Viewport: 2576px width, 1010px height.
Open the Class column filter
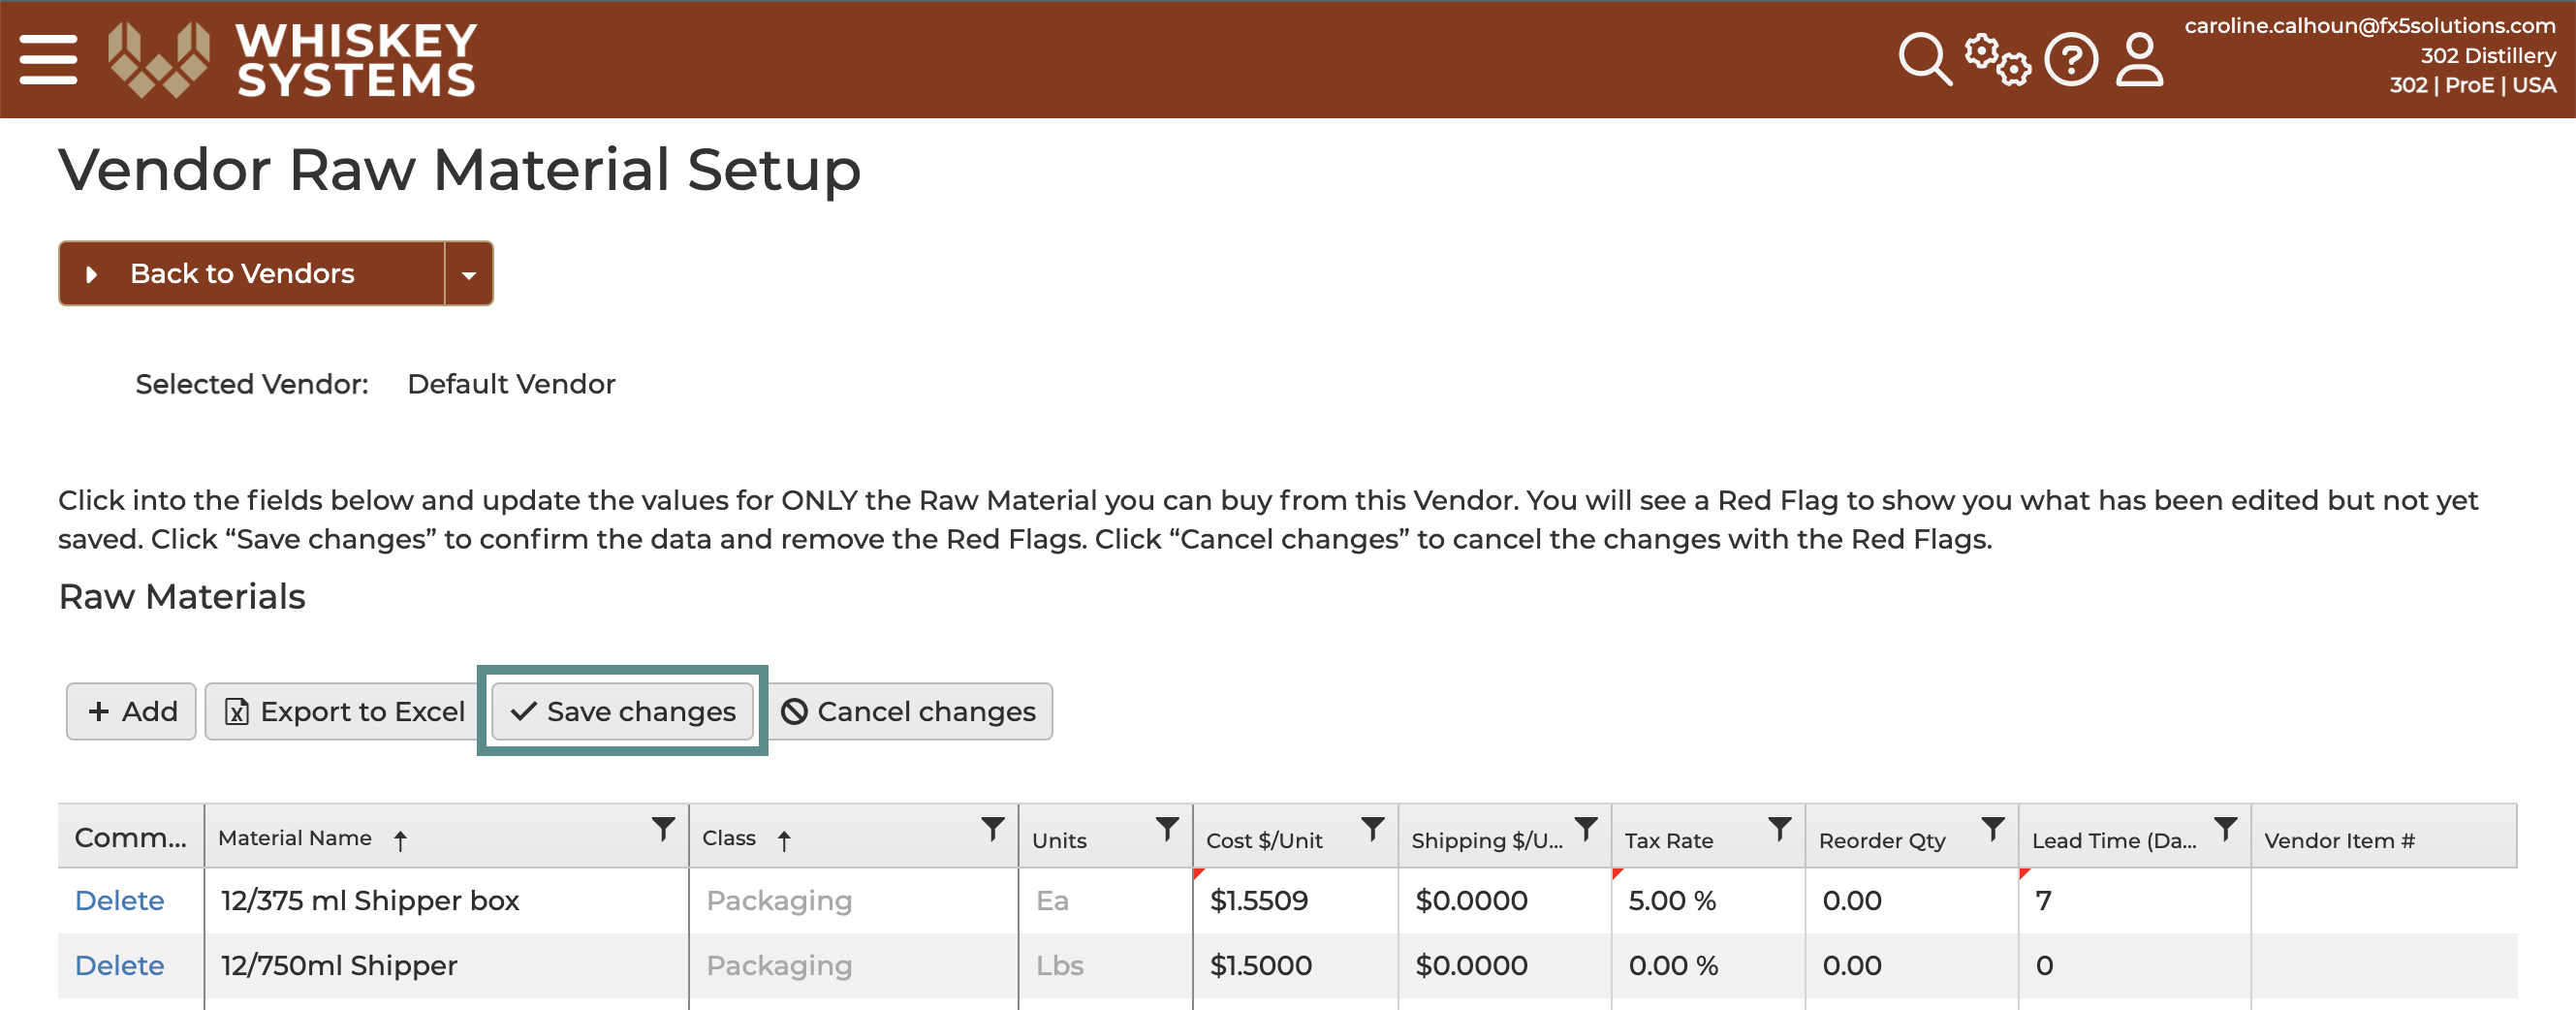pyautogui.click(x=992, y=829)
